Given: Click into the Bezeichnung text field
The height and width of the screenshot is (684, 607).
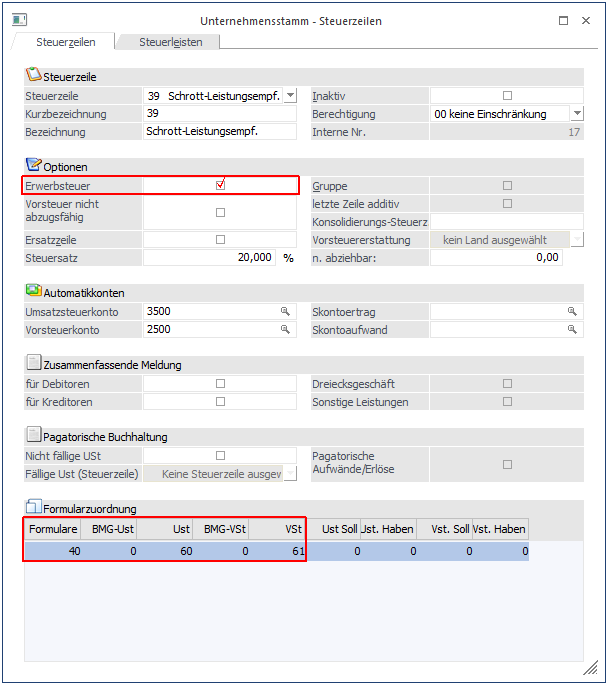Looking at the screenshot, I should pyautogui.click(x=220, y=132).
